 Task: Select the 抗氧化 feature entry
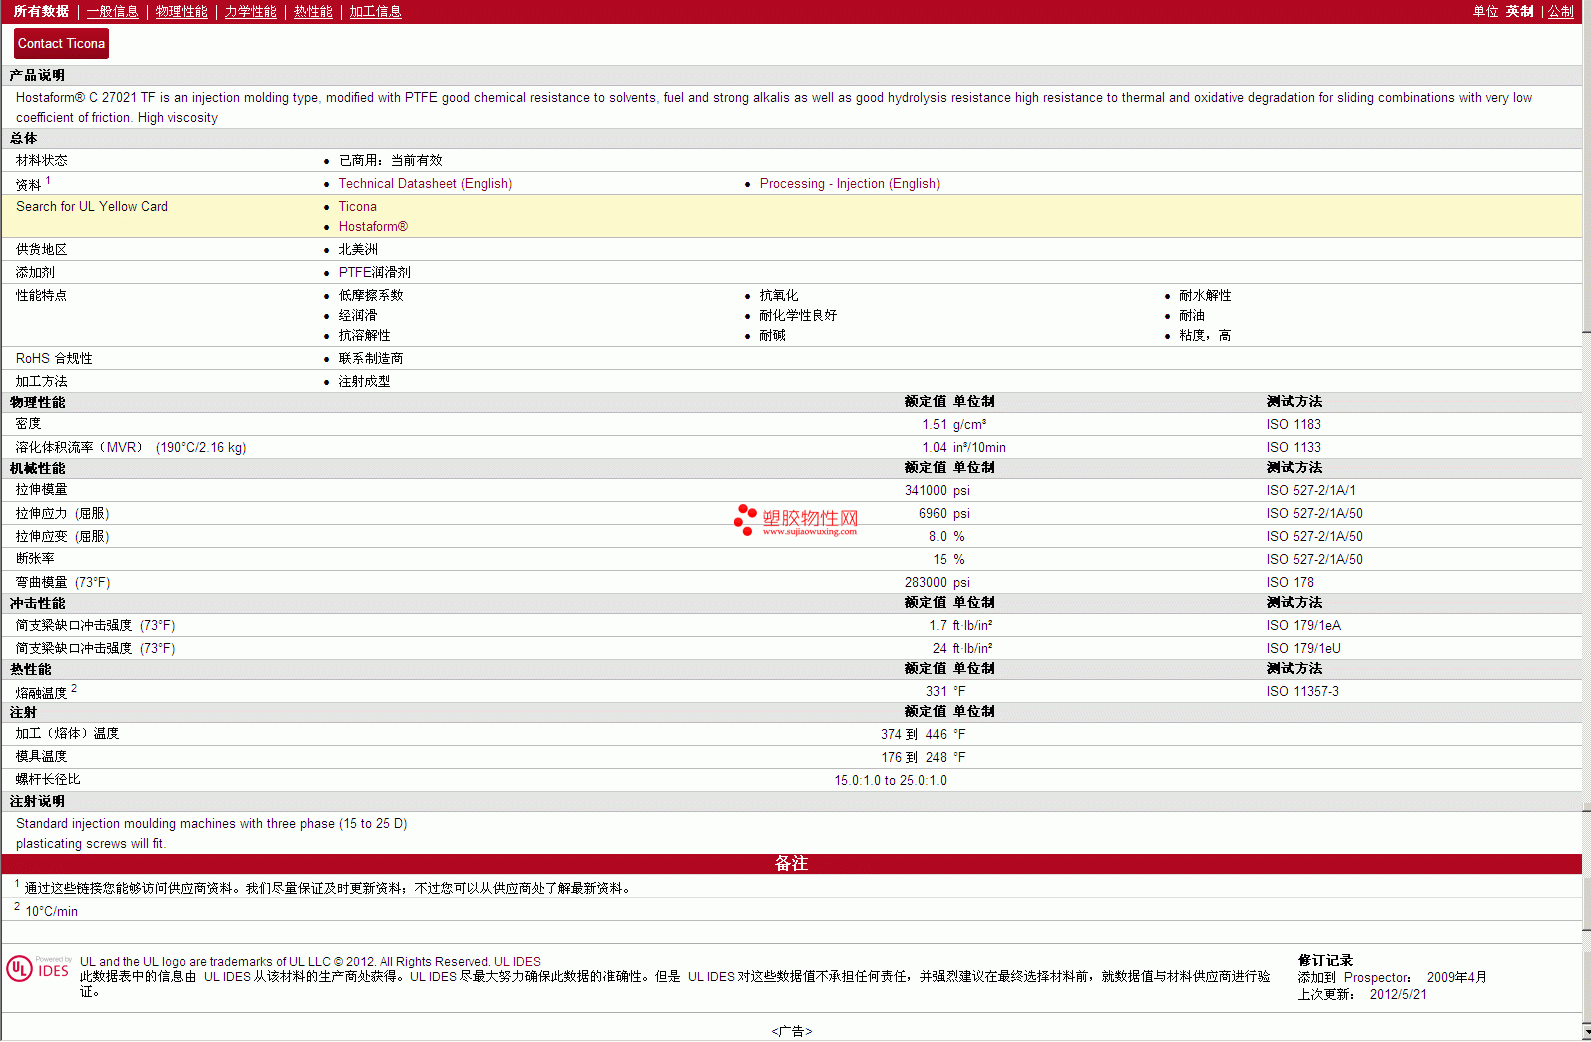tap(778, 296)
